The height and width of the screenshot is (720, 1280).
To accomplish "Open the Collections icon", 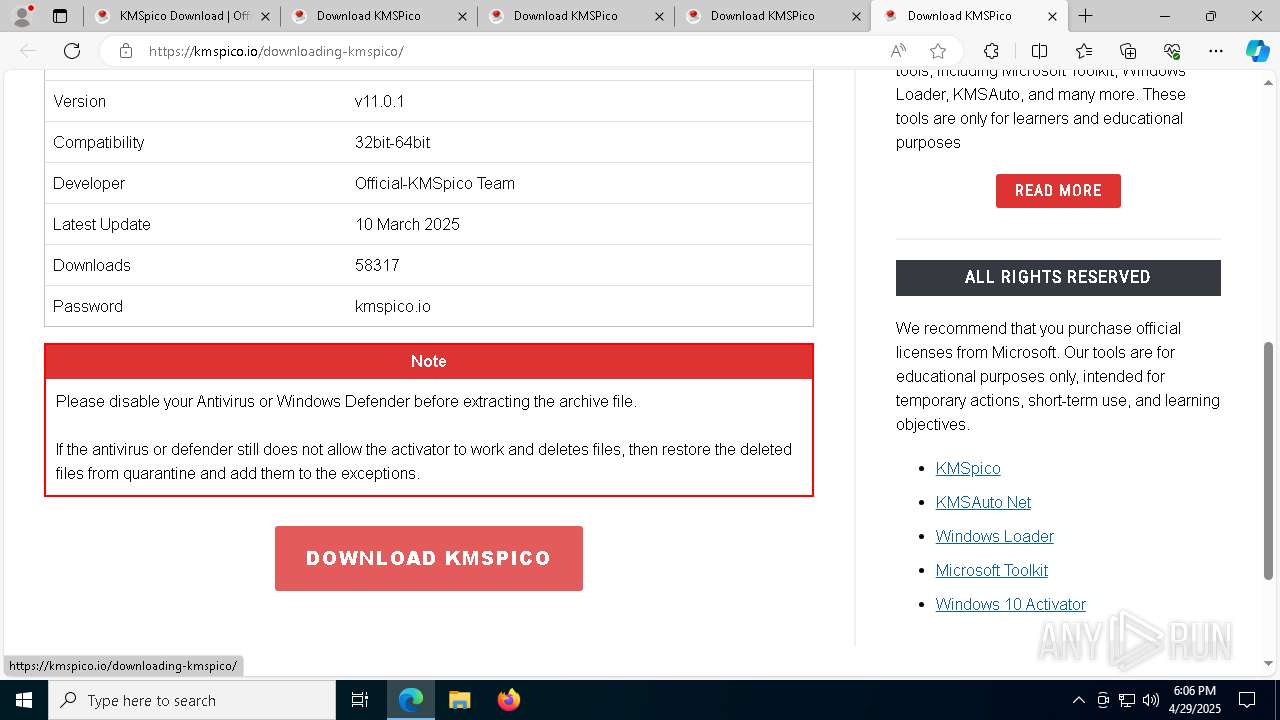I will [1128, 51].
